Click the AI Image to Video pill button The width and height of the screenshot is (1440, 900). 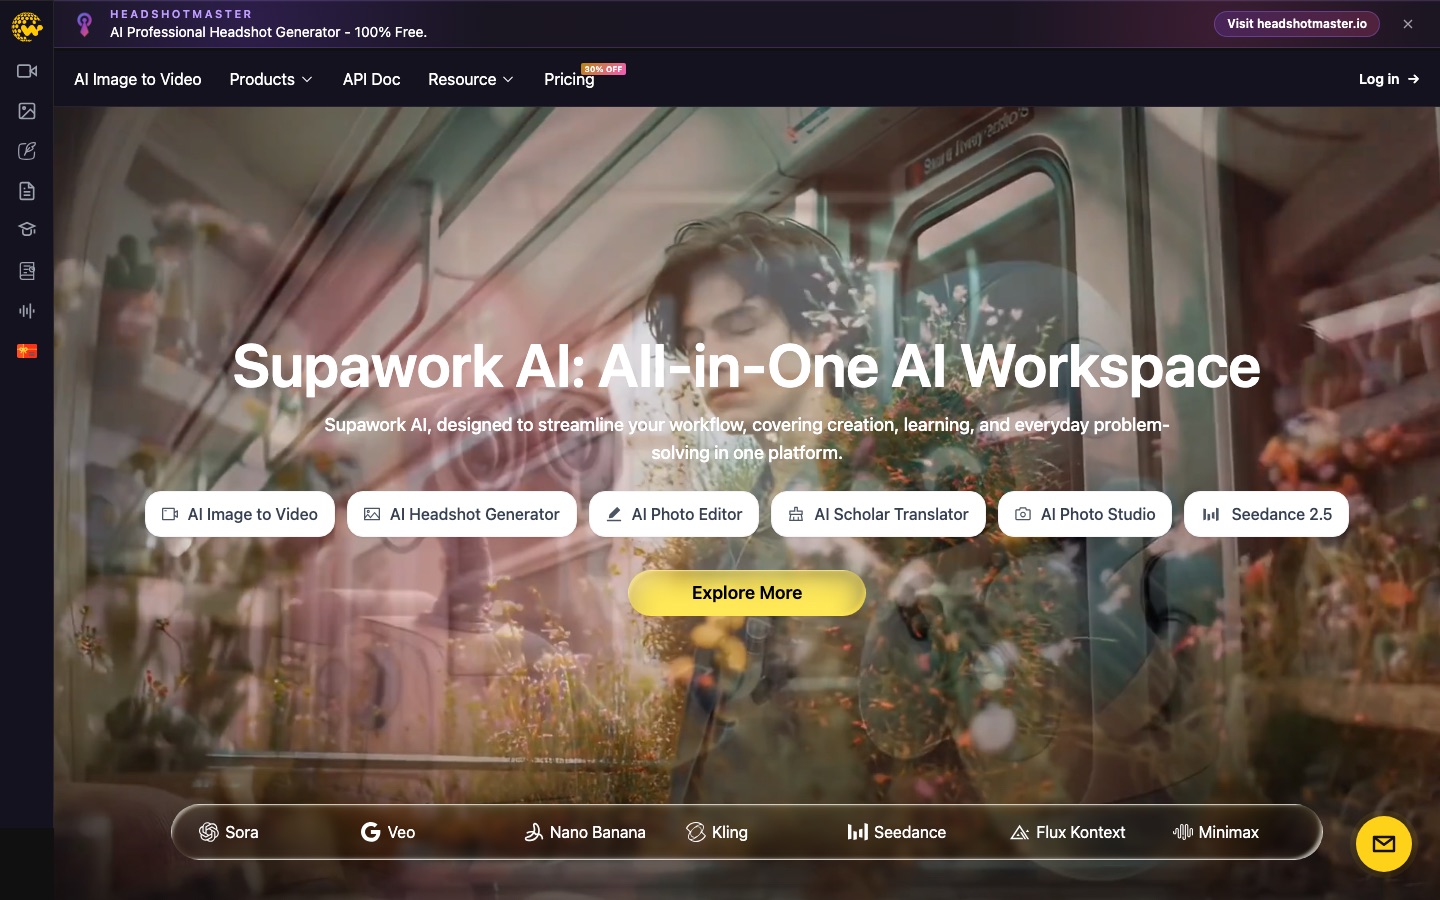pyautogui.click(x=240, y=514)
